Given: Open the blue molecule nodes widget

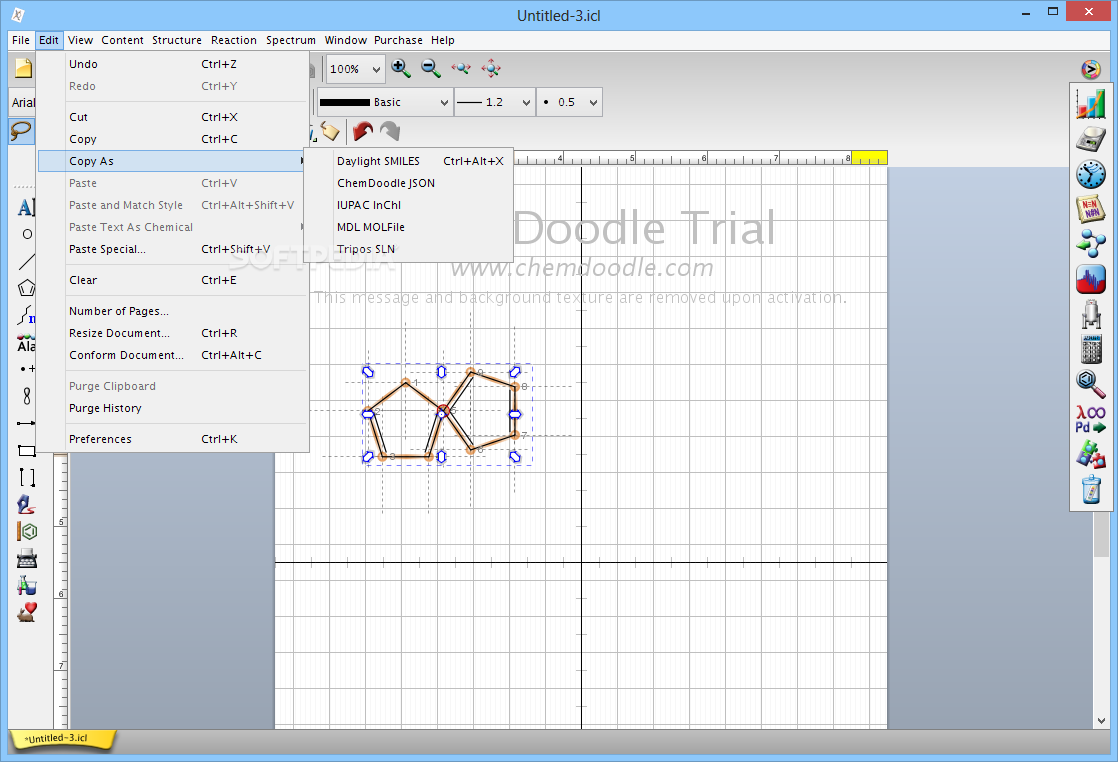Looking at the screenshot, I should (x=1091, y=244).
